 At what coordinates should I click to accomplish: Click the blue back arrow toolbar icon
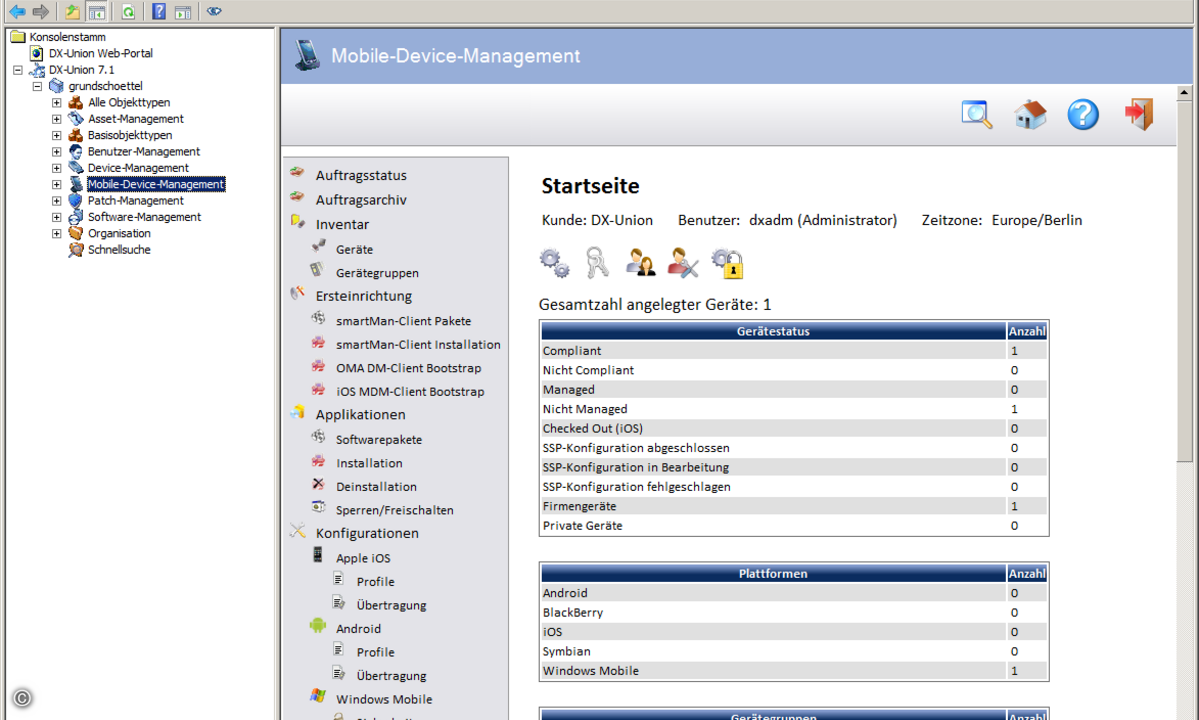click(17, 11)
